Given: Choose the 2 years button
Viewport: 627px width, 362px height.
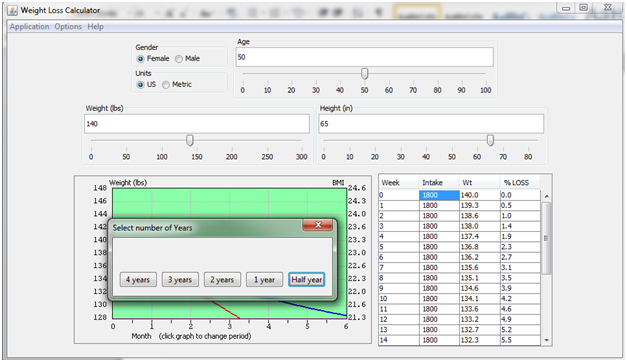Looking at the screenshot, I should click(222, 280).
